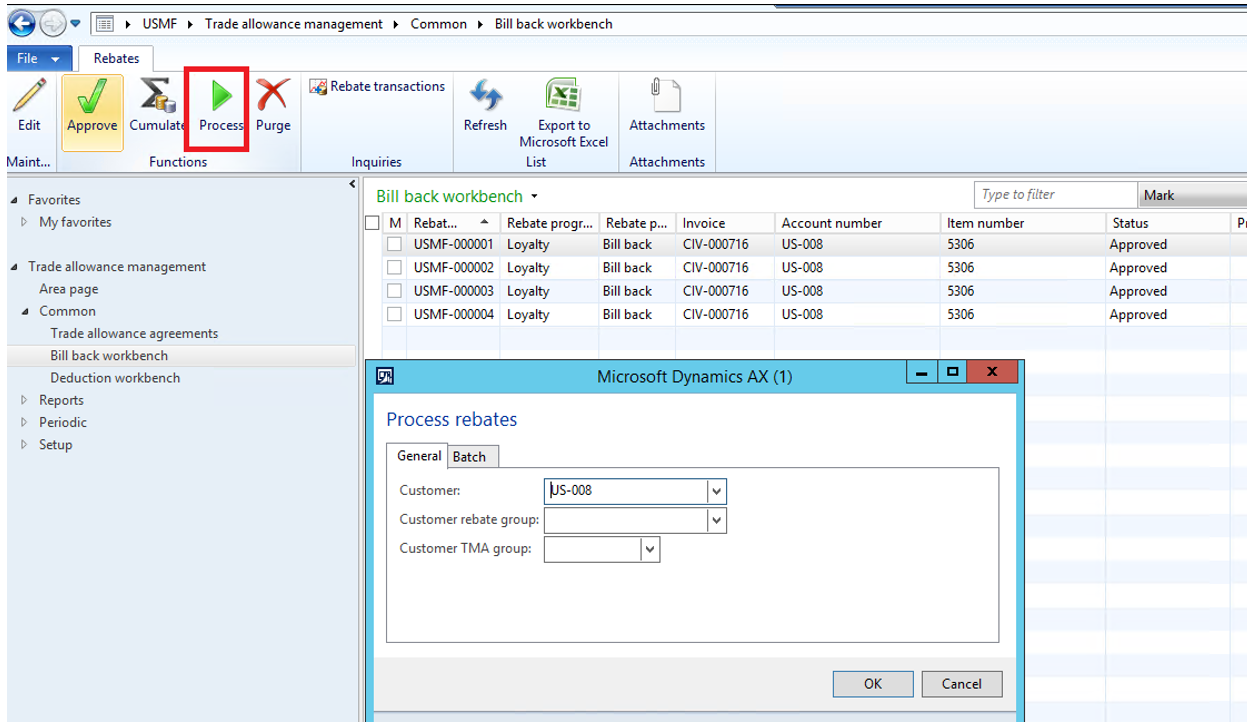Image resolution: width=1247 pixels, height=723 pixels.
Task: Toggle the select-all checkbox in grid header
Action: [373, 223]
